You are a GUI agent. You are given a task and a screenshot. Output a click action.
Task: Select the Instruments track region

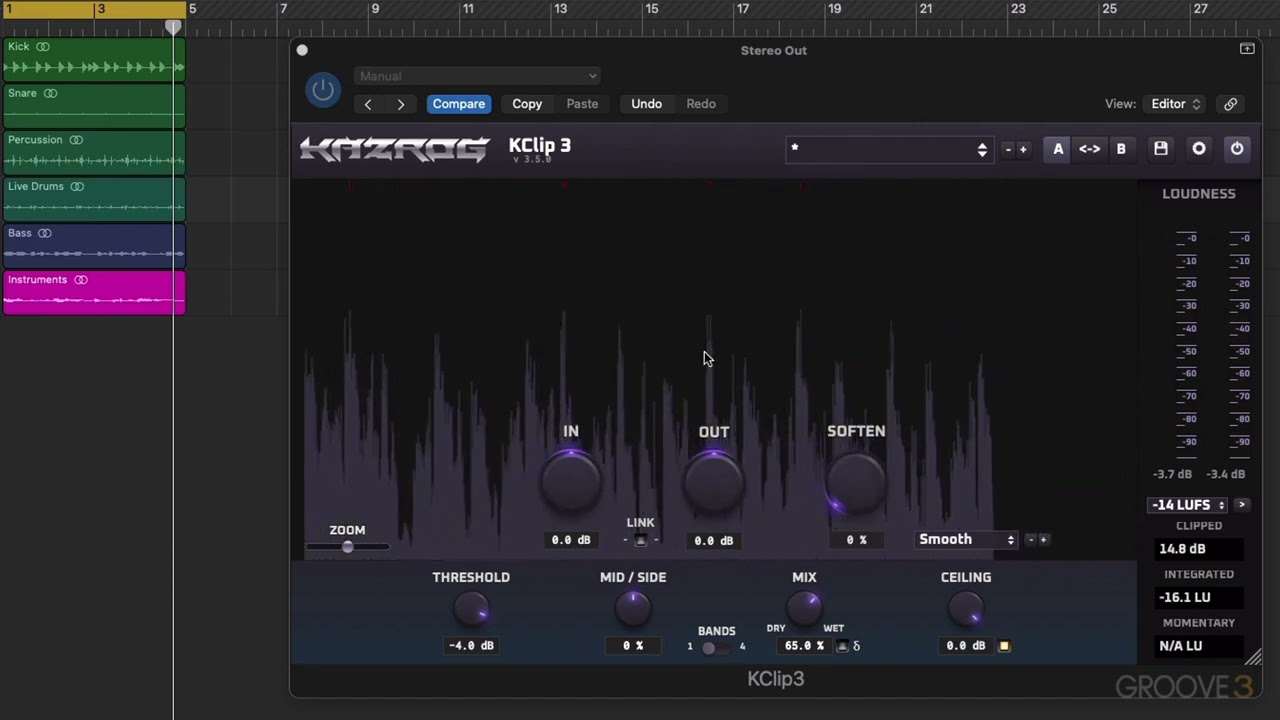pyautogui.click(x=94, y=293)
